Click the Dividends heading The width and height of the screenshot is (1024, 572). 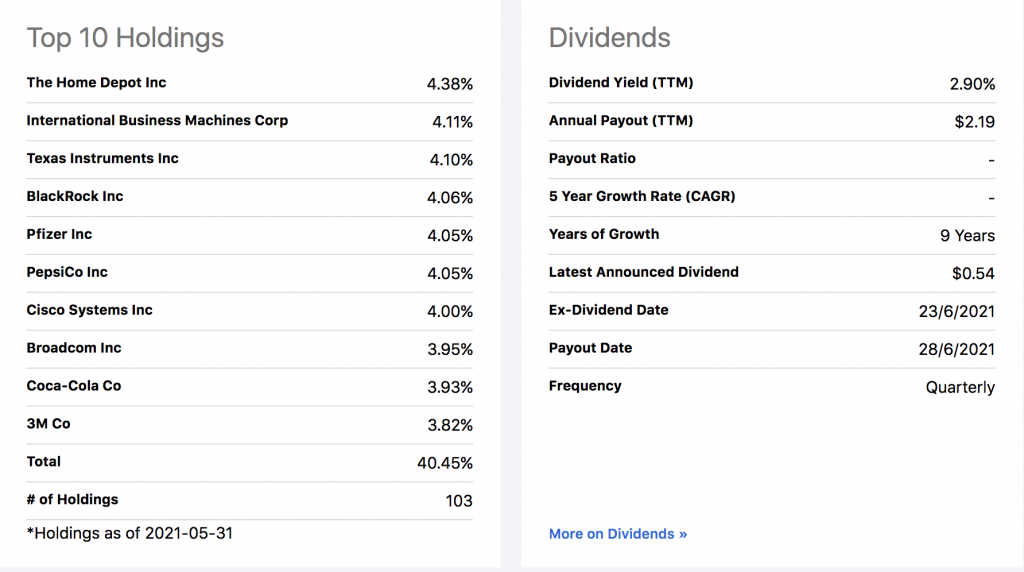(609, 38)
